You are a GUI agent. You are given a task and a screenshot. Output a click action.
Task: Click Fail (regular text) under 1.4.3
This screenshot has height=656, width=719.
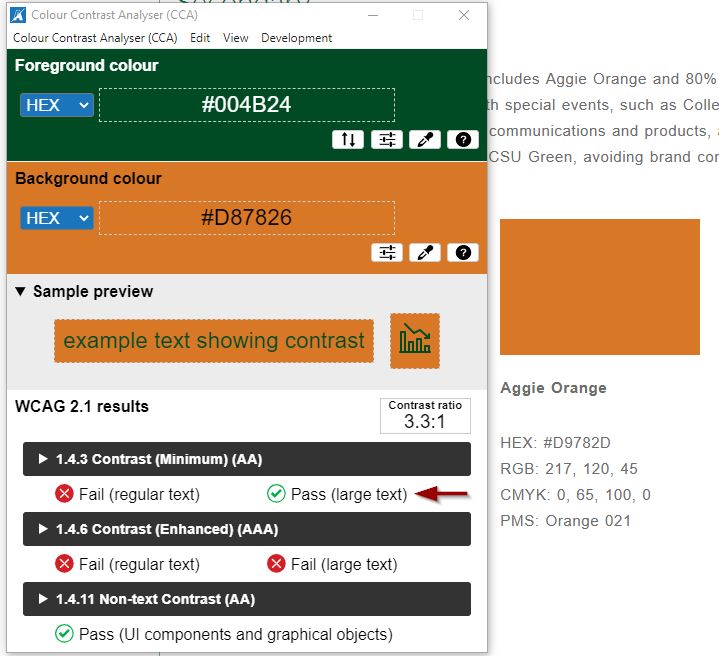(127, 494)
